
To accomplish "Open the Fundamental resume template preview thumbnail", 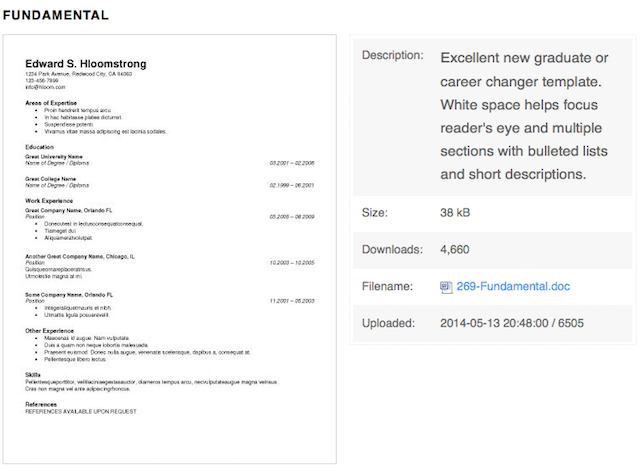I will click(170, 249).
